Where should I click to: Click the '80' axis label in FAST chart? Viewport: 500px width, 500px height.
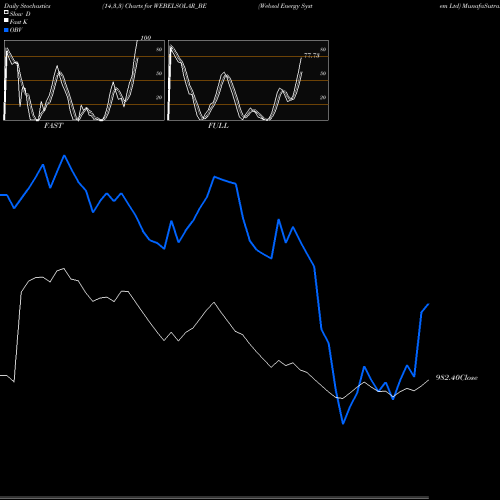point(159,49)
